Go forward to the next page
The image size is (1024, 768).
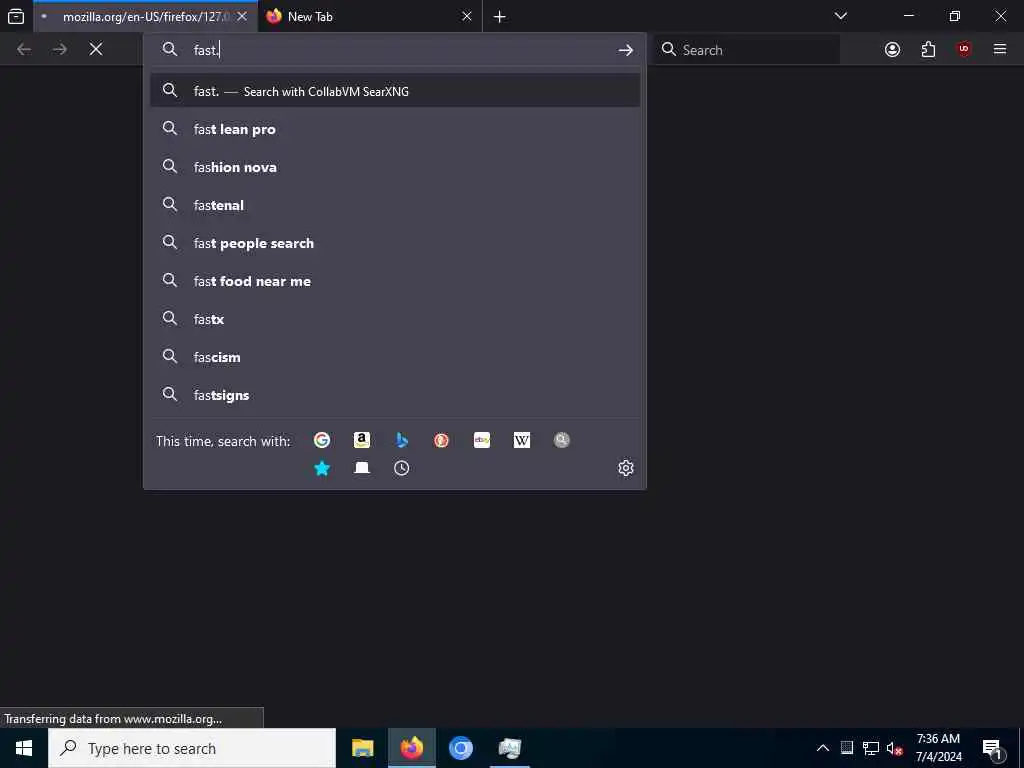pos(59,49)
